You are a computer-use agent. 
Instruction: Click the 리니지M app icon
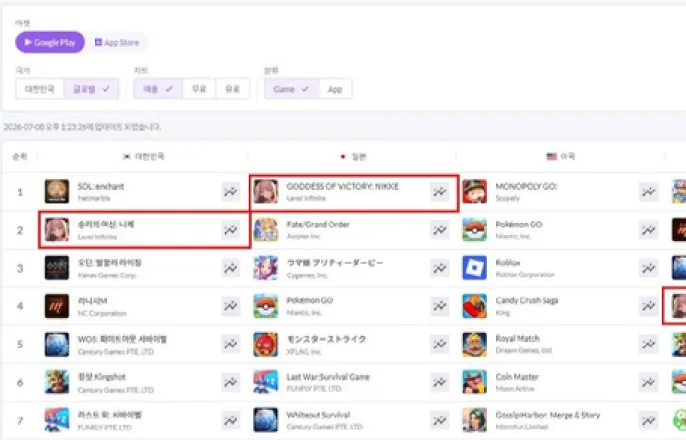pyautogui.click(x=57, y=306)
